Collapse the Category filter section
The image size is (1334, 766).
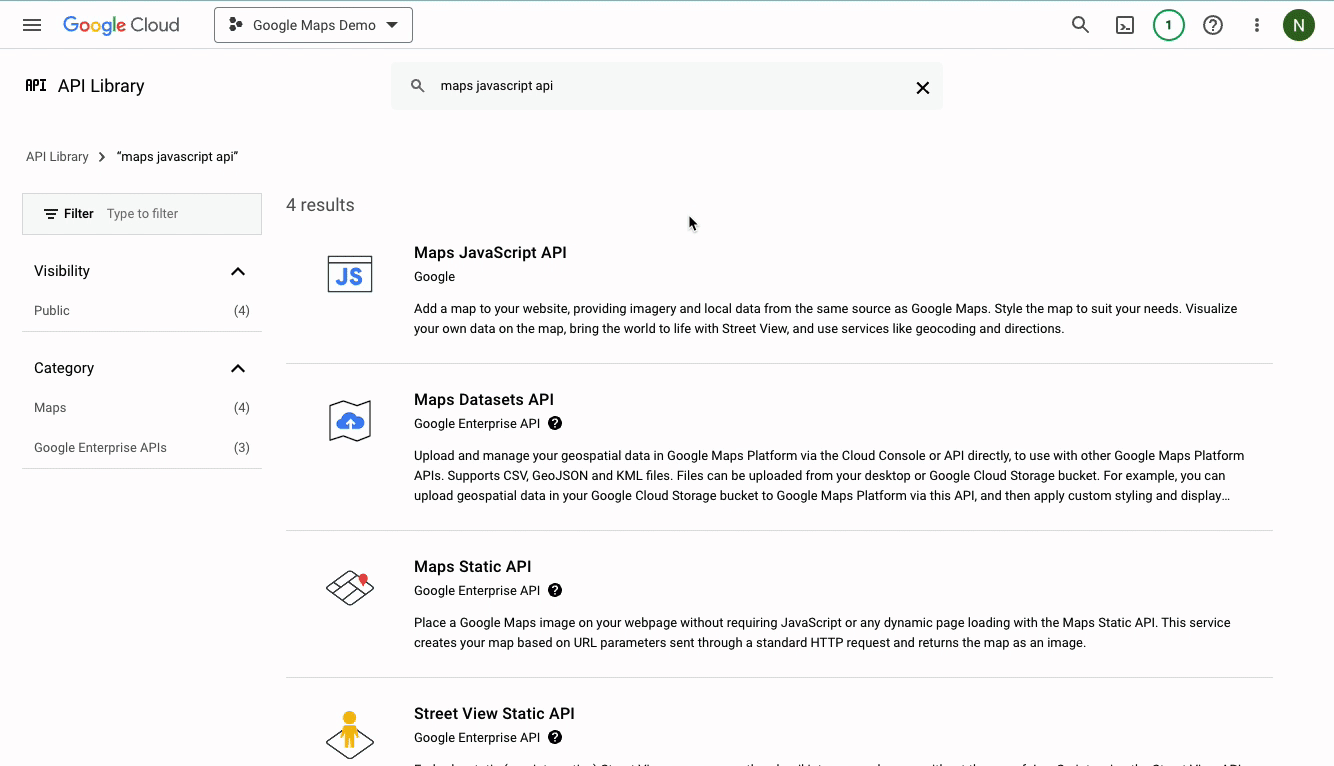click(238, 368)
